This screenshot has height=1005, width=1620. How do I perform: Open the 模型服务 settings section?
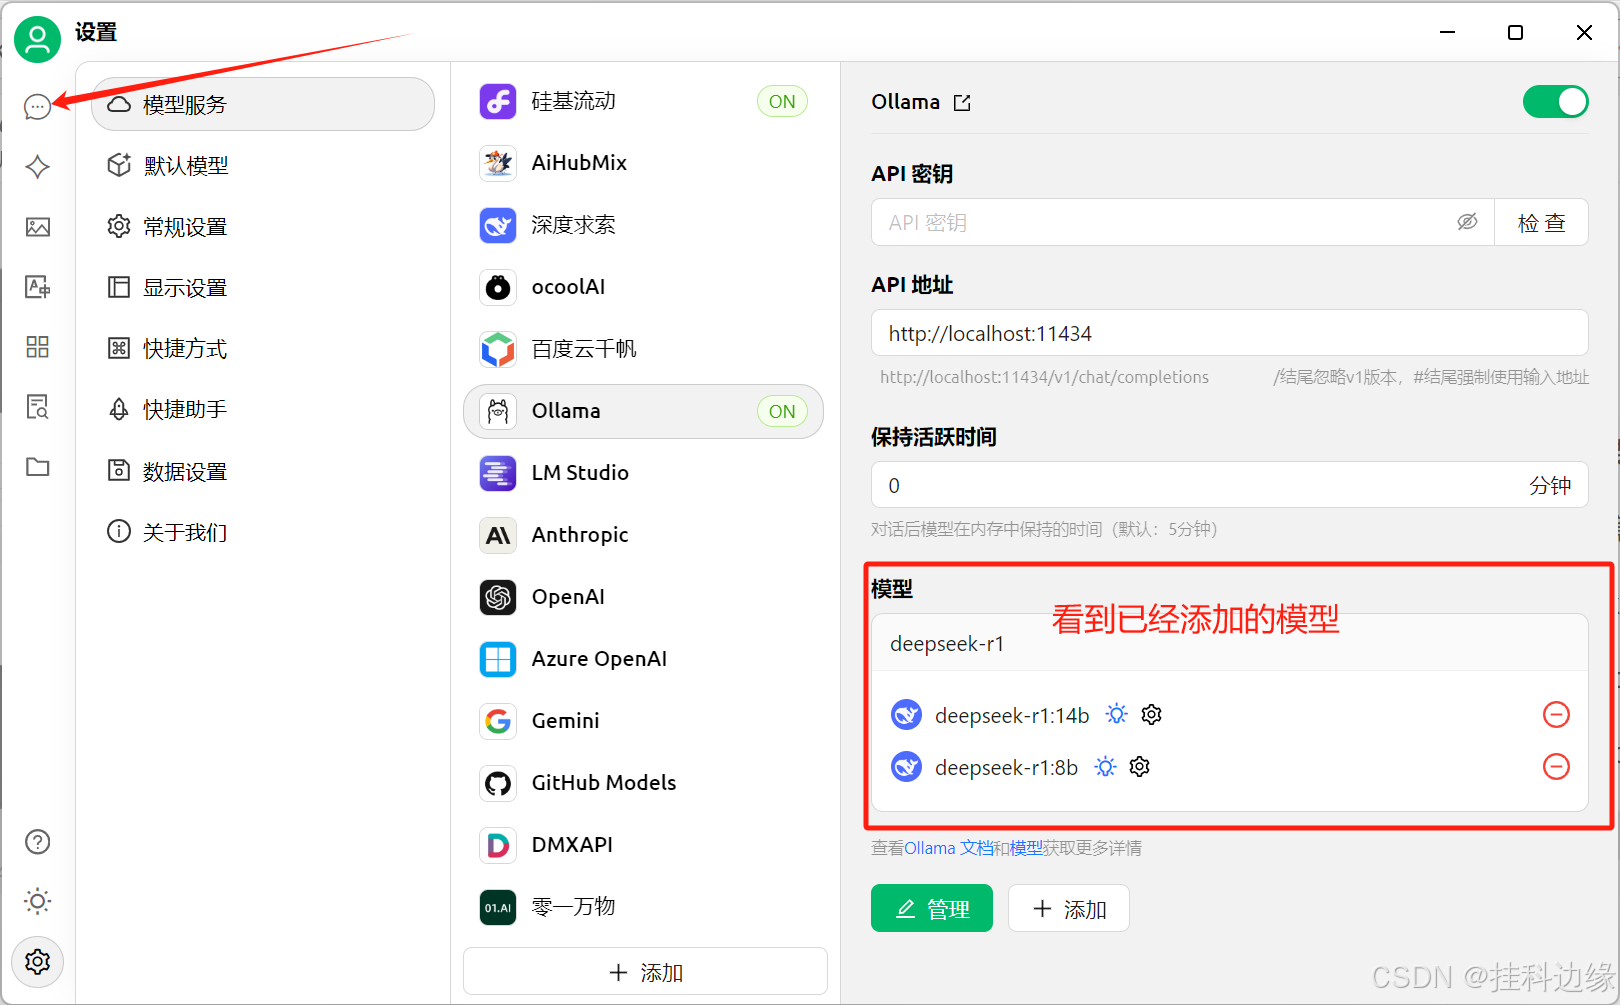[x=263, y=104]
